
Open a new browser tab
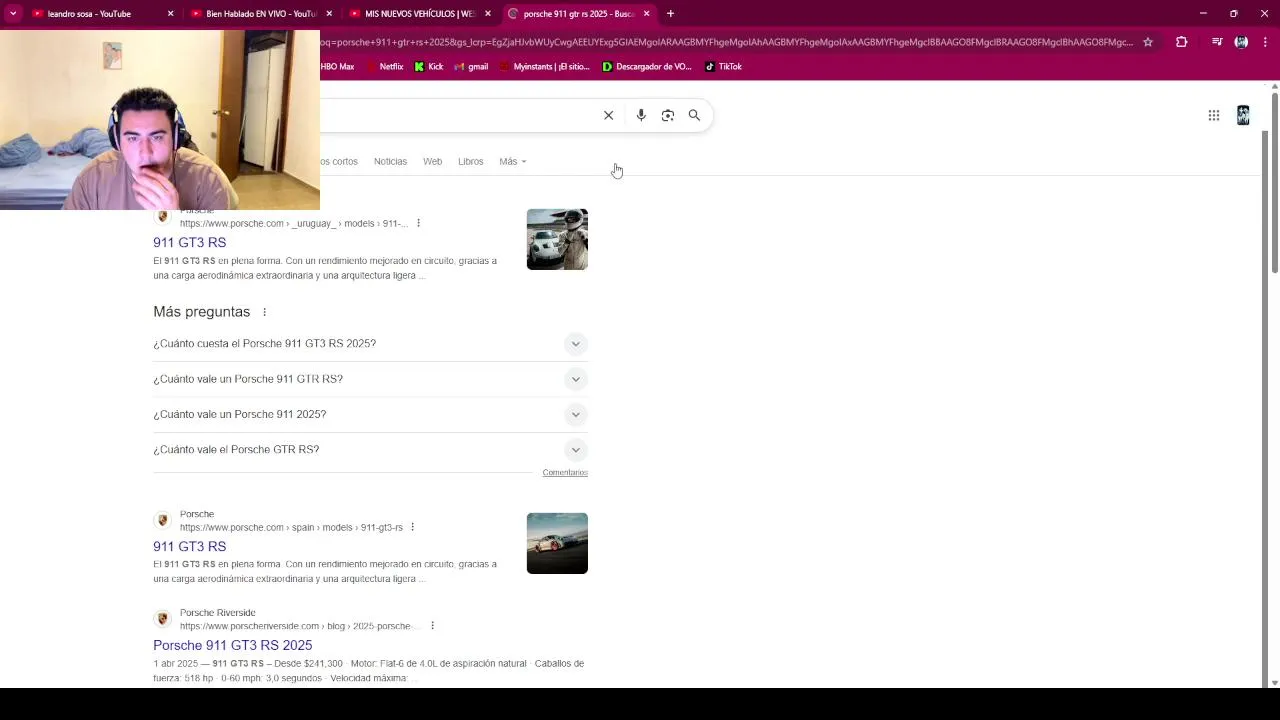coord(670,14)
